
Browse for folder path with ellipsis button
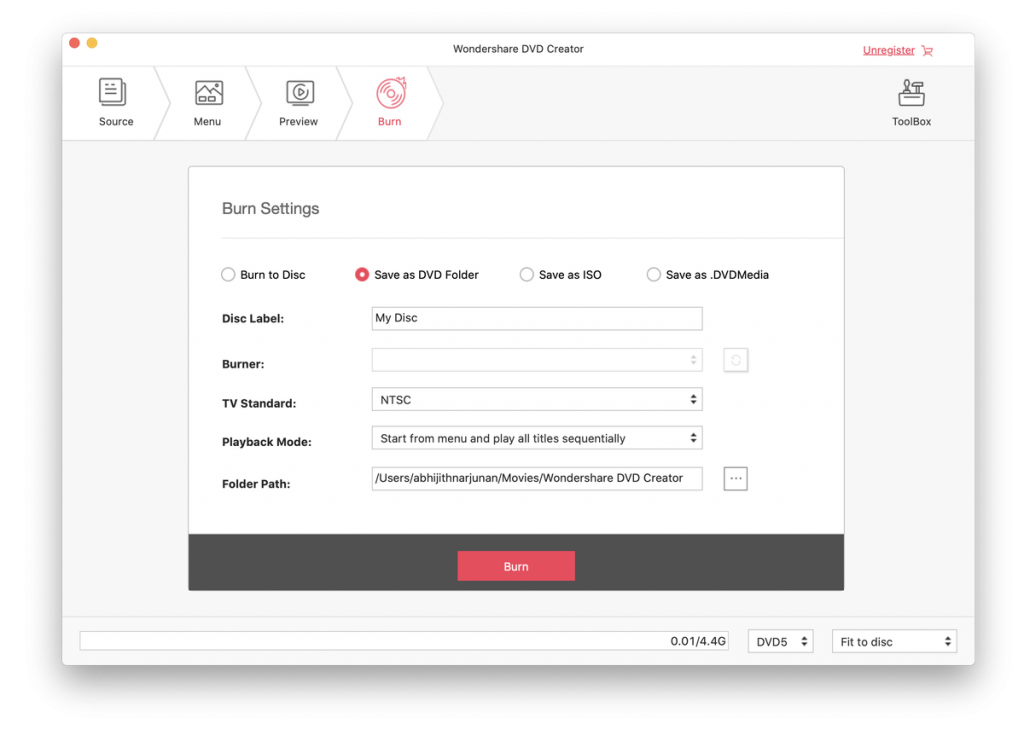tap(735, 479)
